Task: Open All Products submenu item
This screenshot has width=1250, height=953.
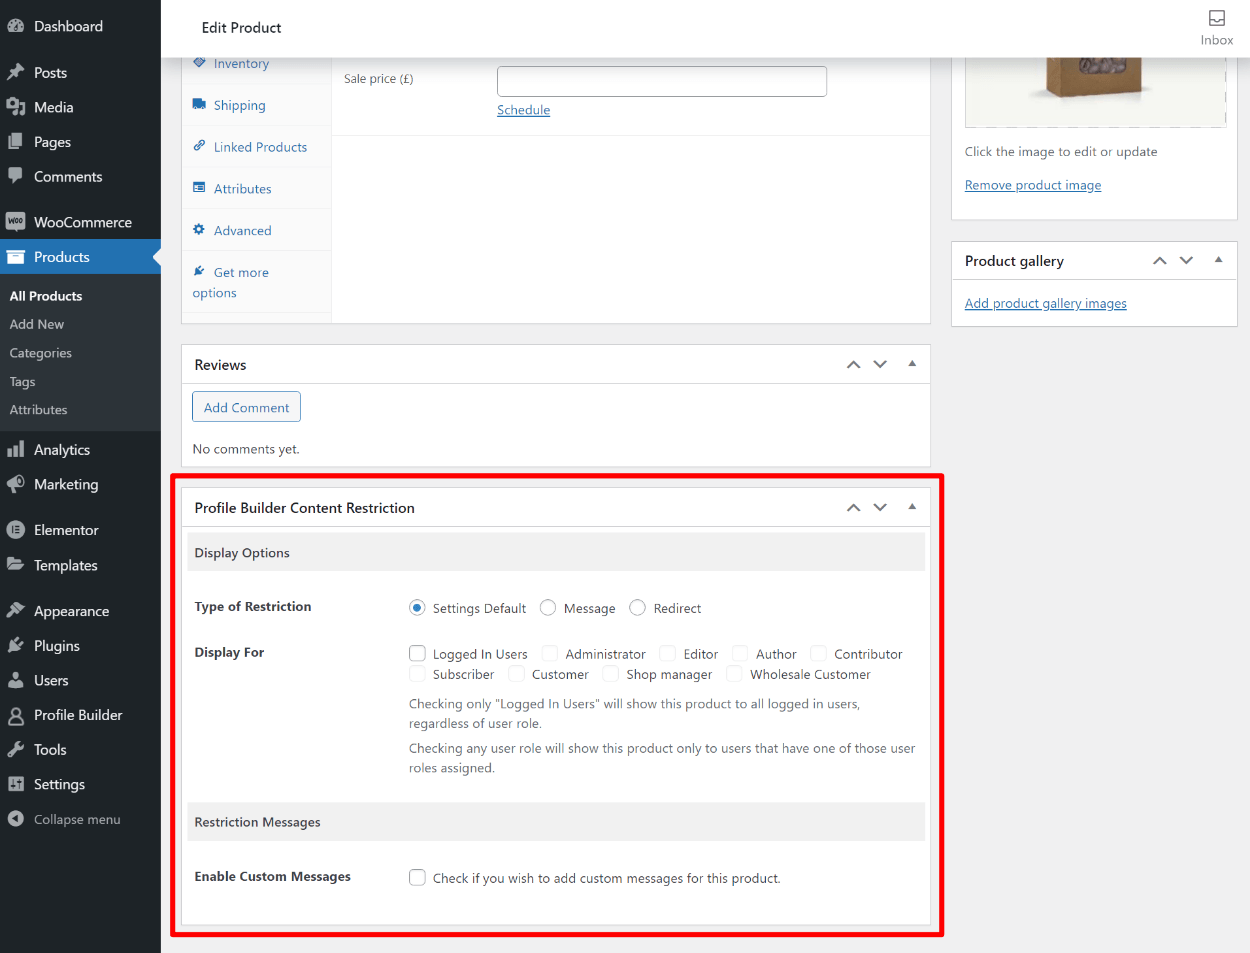Action: 46,296
